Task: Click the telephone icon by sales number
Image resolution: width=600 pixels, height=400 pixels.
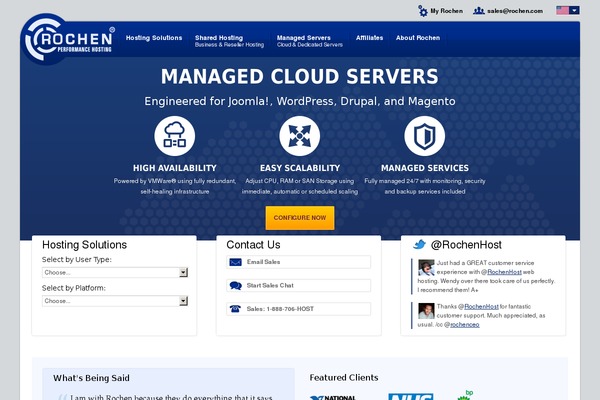Action: pyautogui.click(x=235, y=309)
